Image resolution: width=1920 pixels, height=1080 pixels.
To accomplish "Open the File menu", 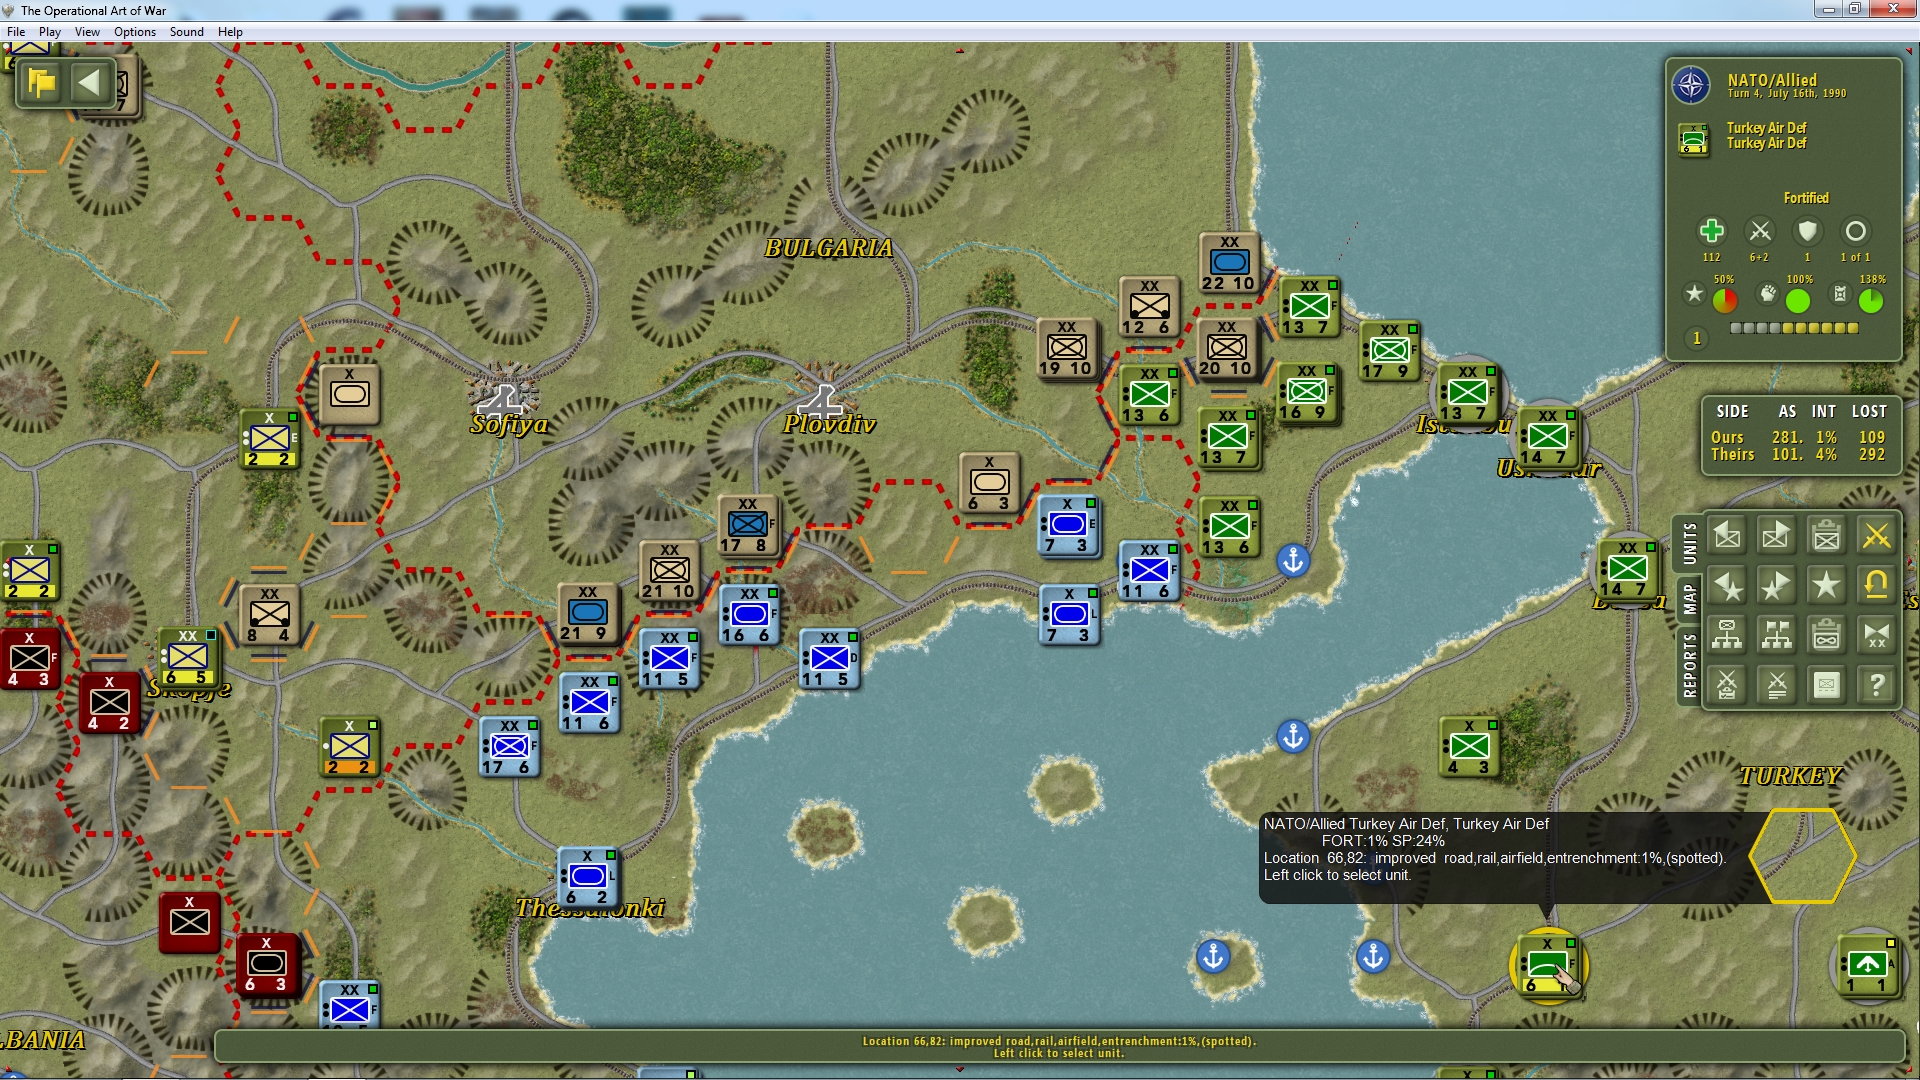I will [x=16, y=32].
